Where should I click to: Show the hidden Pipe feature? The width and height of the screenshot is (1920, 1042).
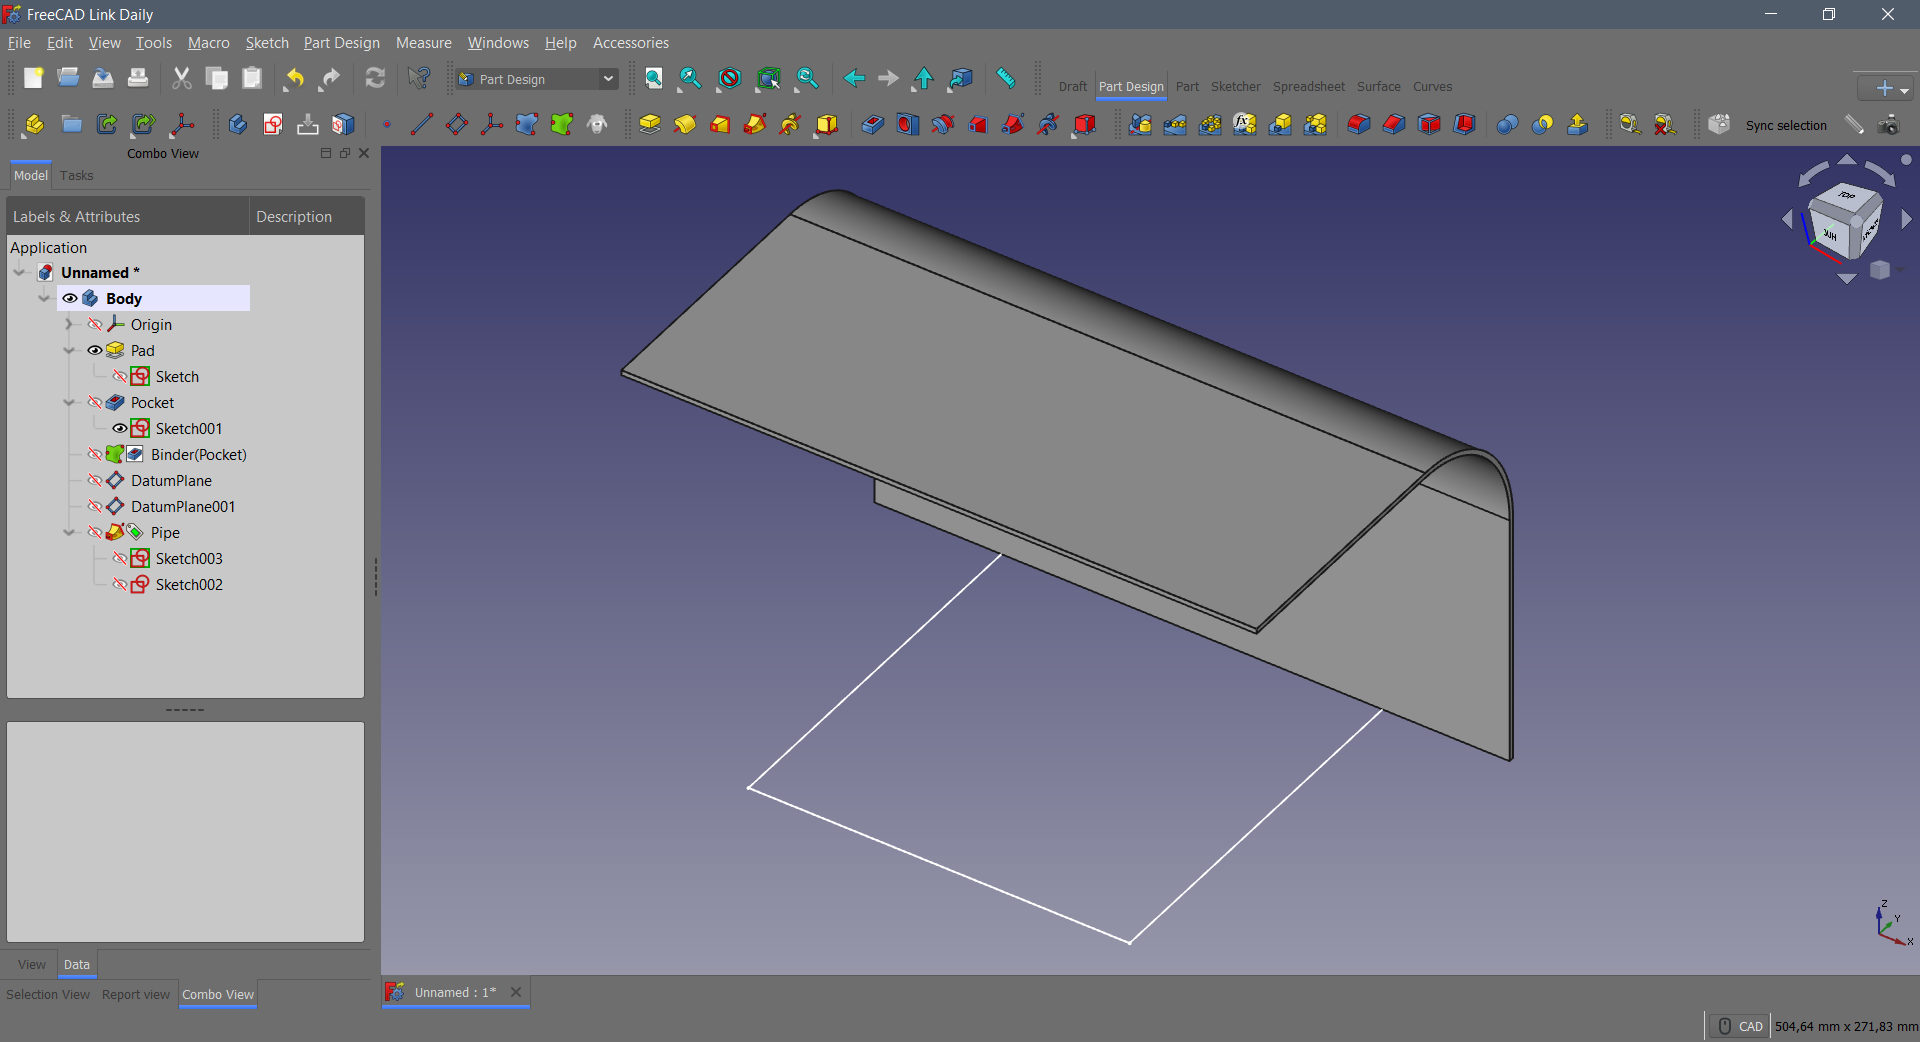96,532
